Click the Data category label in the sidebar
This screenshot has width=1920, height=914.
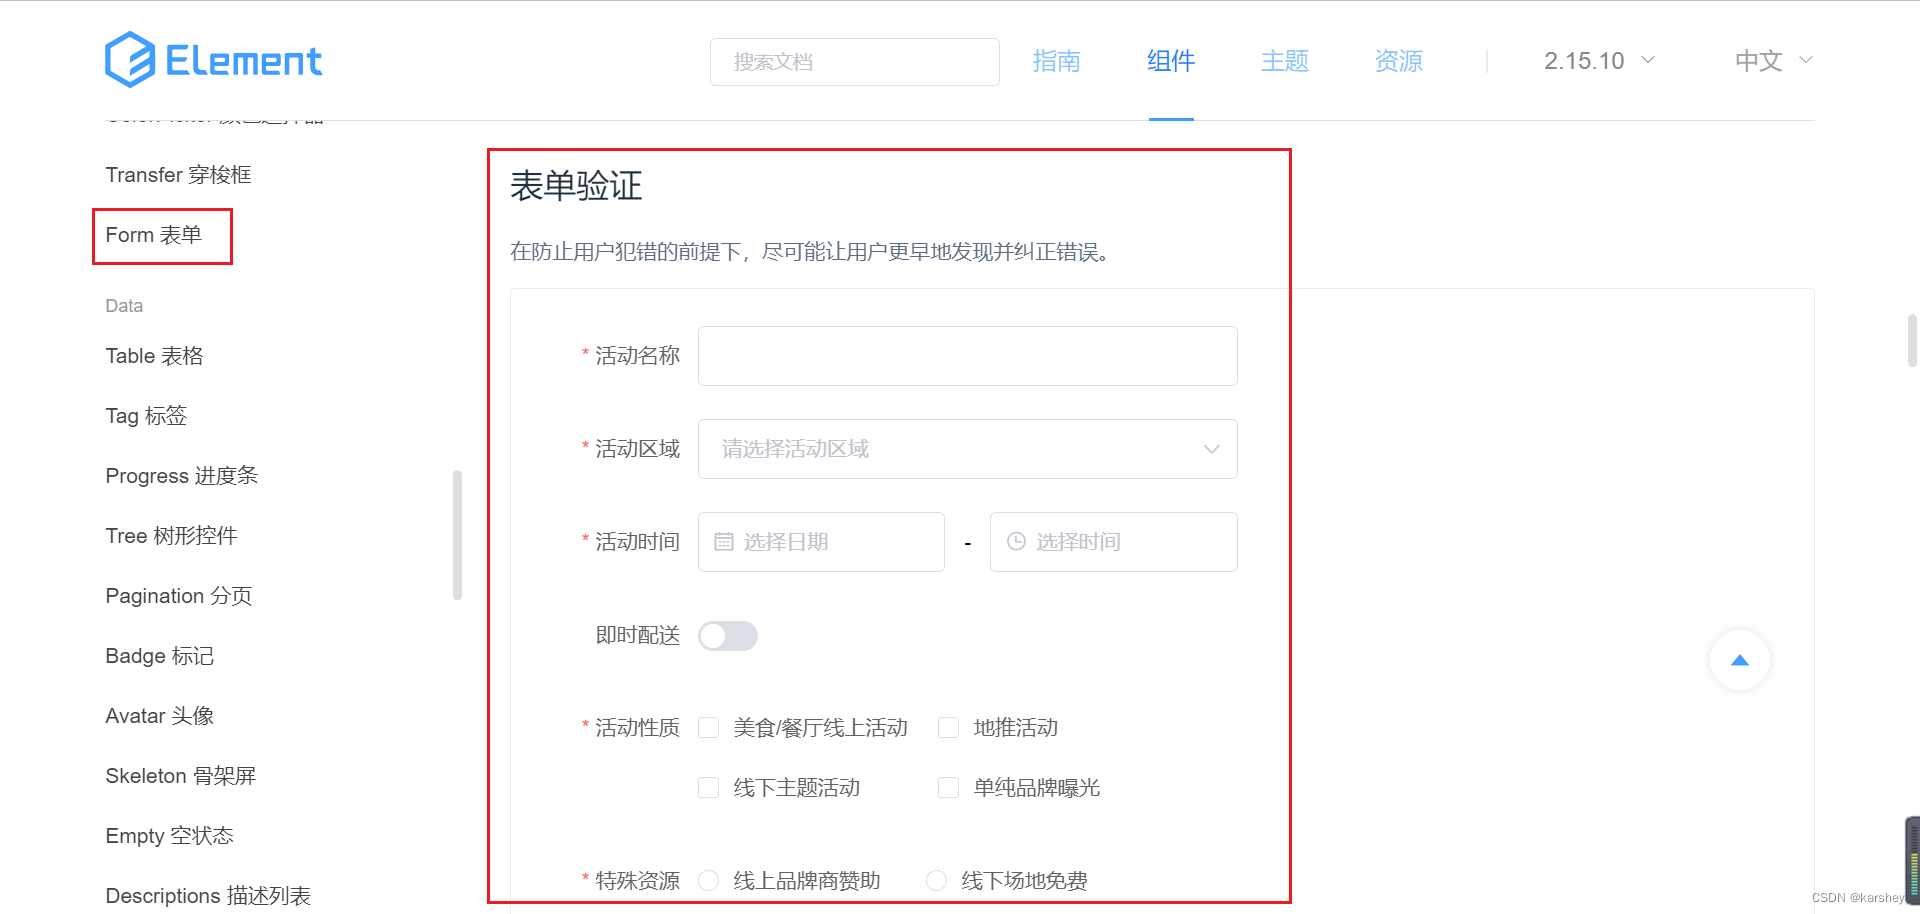[124, 306]
